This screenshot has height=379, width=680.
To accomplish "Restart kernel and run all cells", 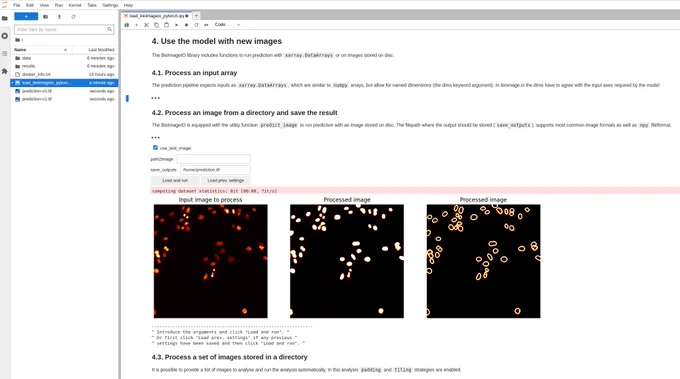I will coord(206,25).
